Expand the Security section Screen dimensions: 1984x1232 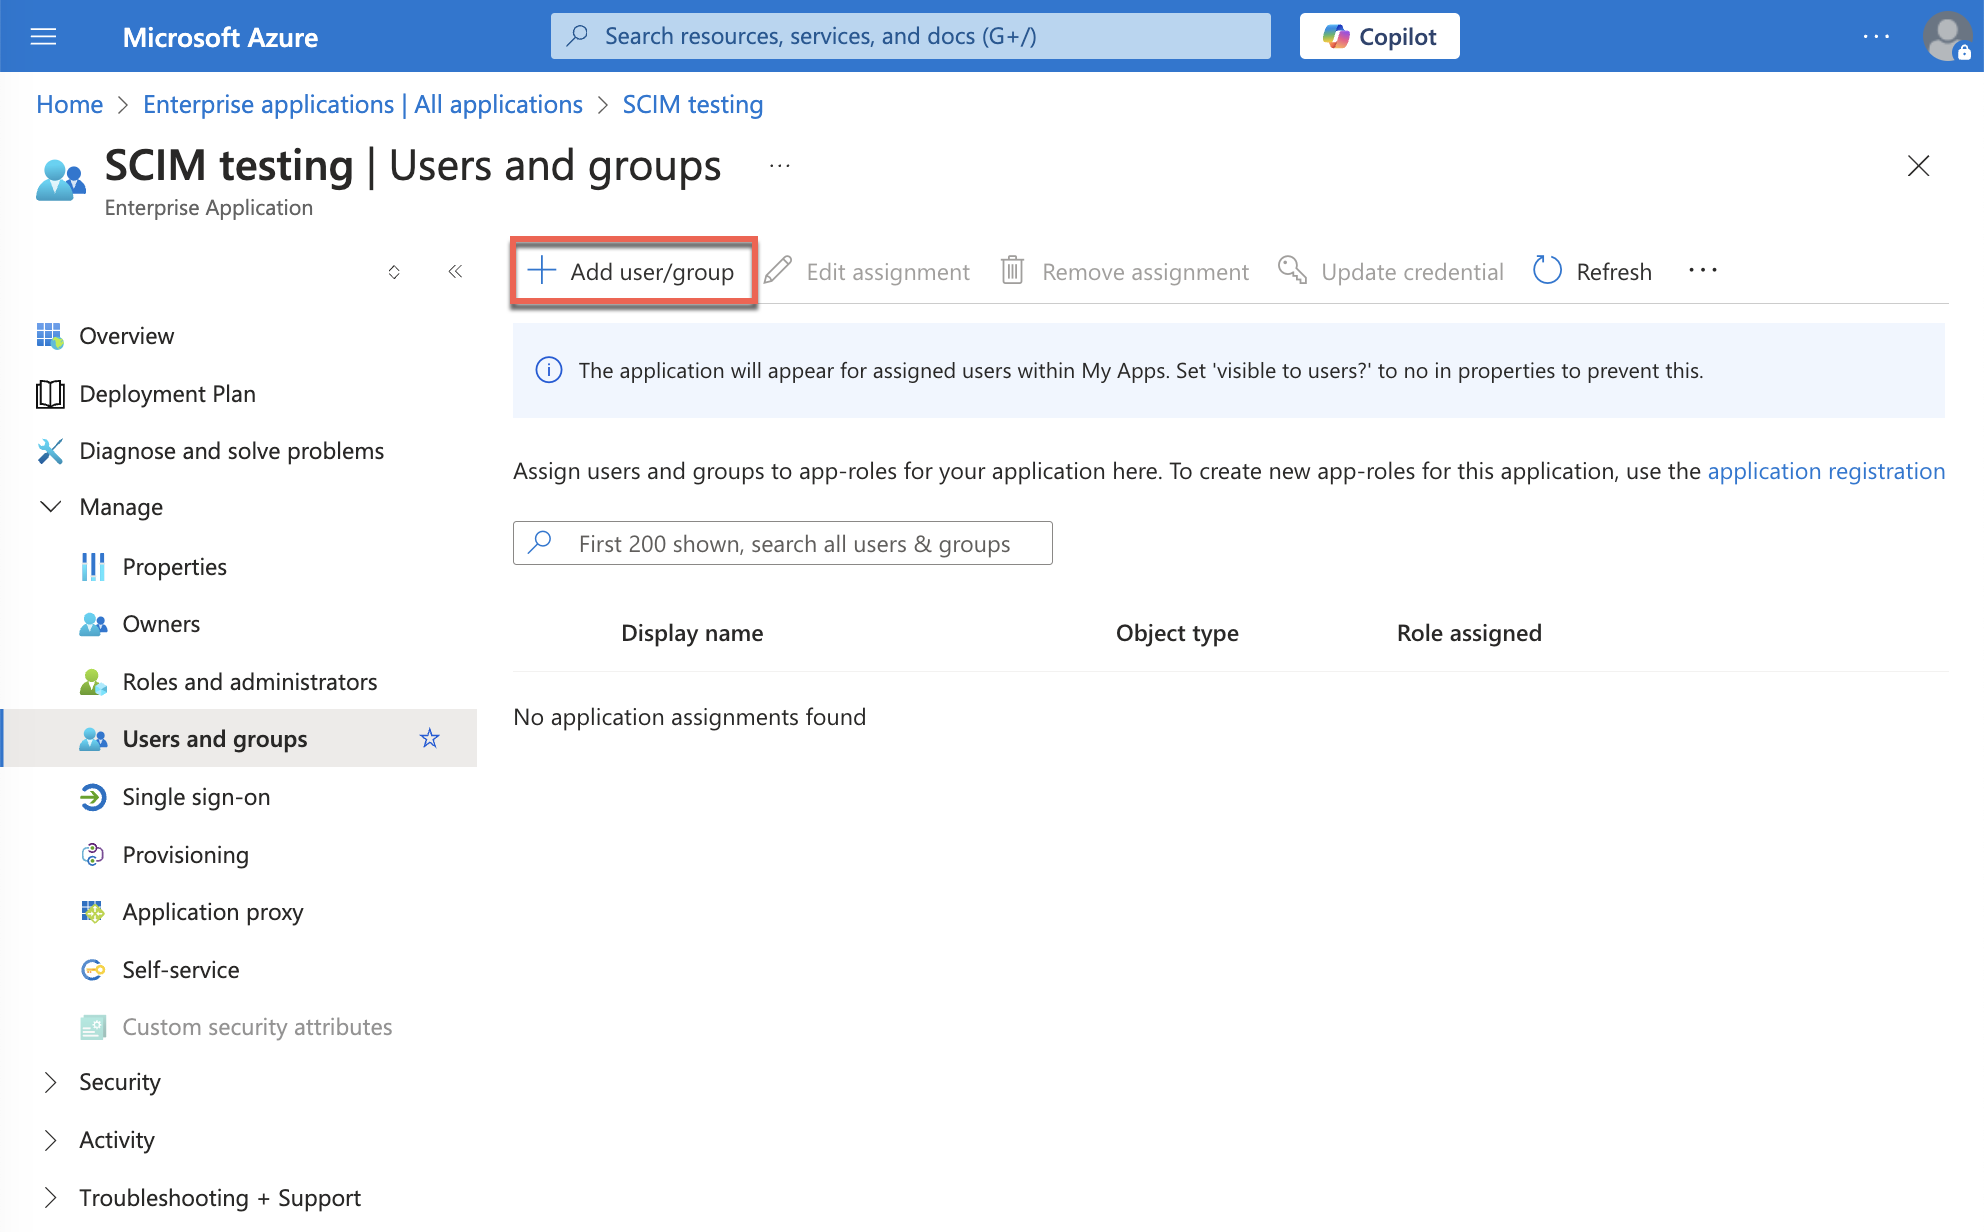coord(51,1082)
